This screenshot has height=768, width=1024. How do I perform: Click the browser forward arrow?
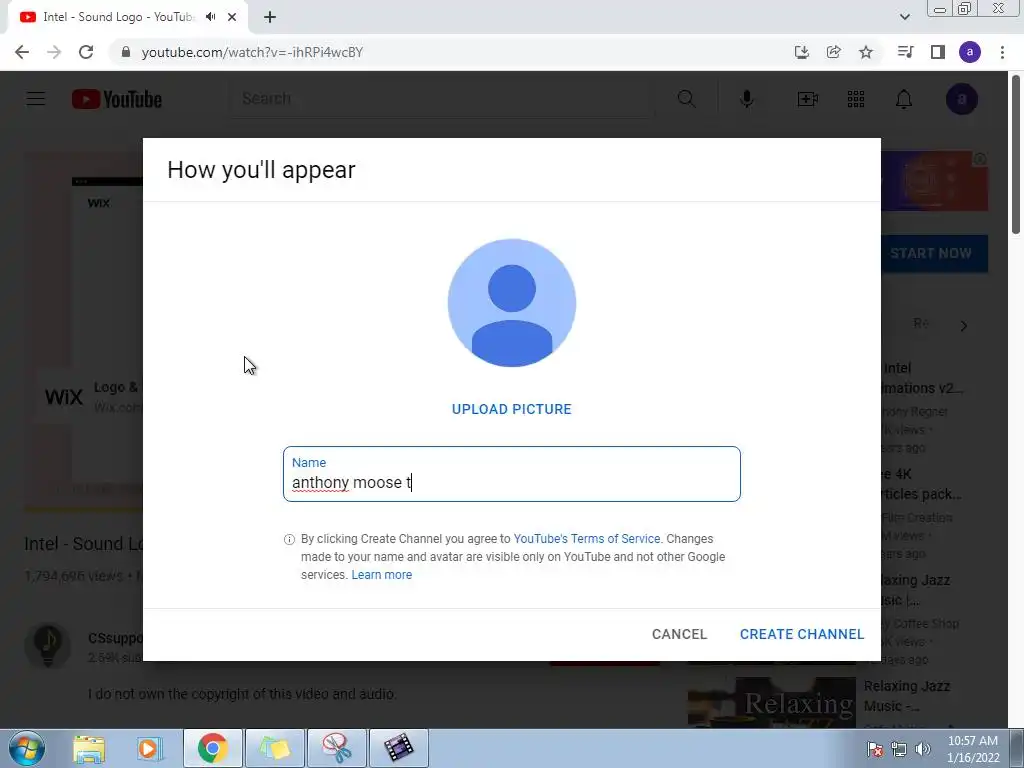point(54,52)
